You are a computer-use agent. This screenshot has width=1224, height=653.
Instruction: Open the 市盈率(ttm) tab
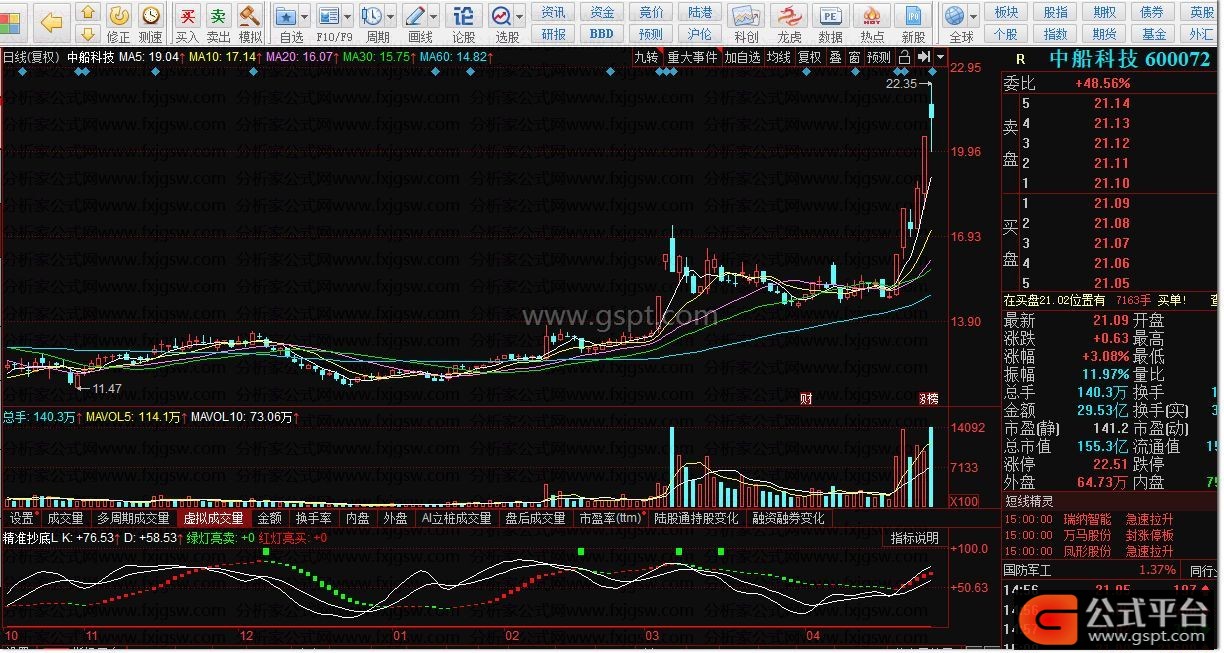(x=610, y=518)
